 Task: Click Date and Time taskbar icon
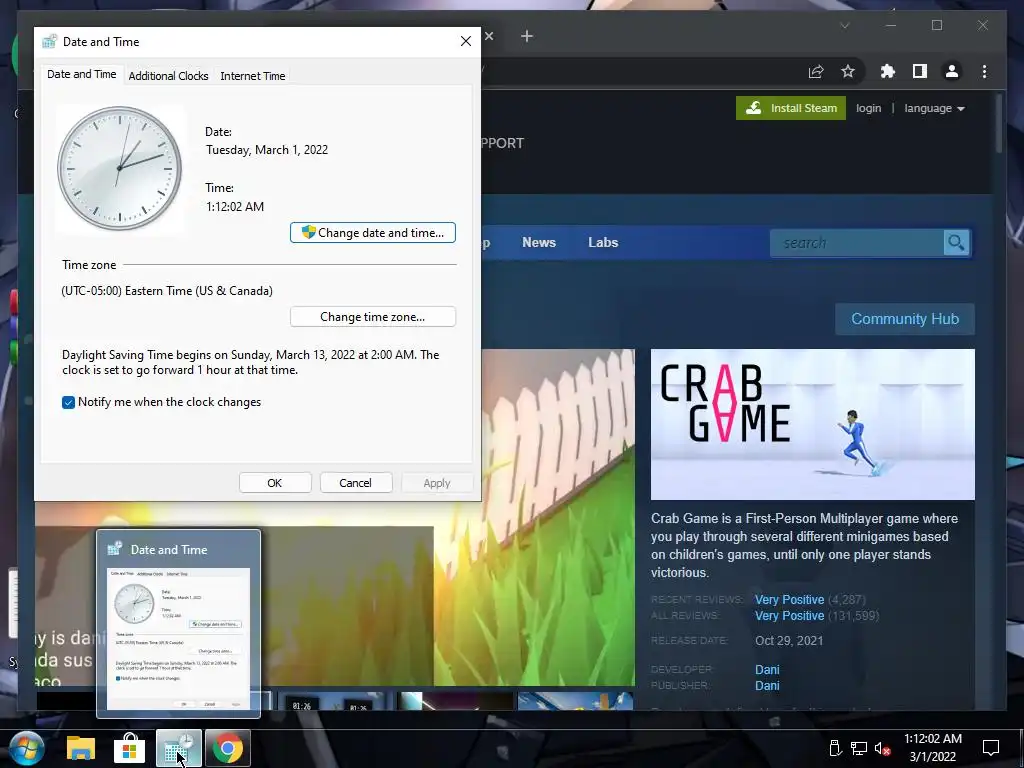178,748
